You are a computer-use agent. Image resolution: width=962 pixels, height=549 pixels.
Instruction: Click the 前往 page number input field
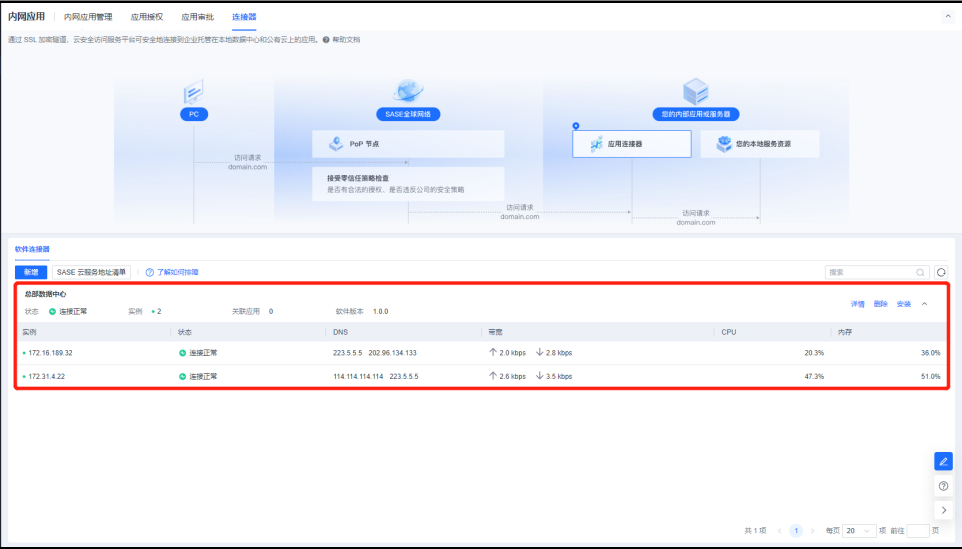(x=917, y=531)
